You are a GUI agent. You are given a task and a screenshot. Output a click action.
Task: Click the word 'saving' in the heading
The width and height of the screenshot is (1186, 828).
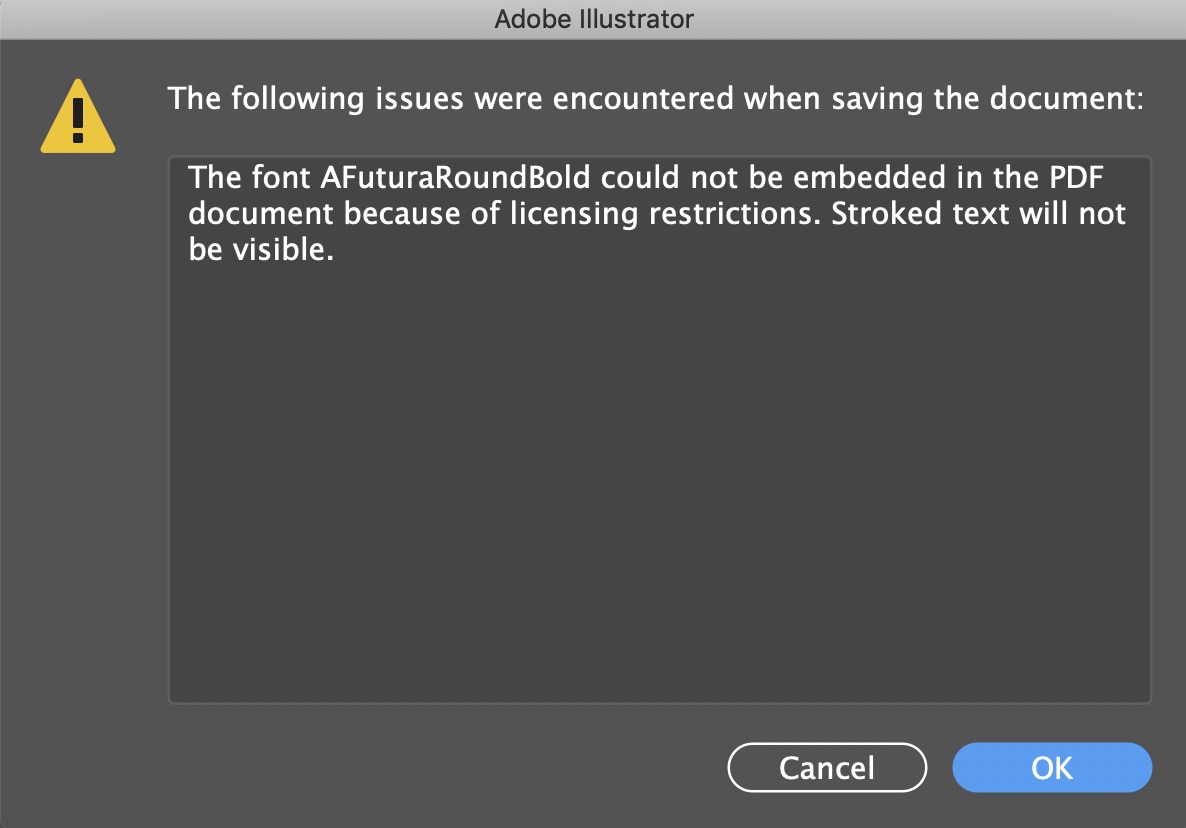(x=877, y=100)
